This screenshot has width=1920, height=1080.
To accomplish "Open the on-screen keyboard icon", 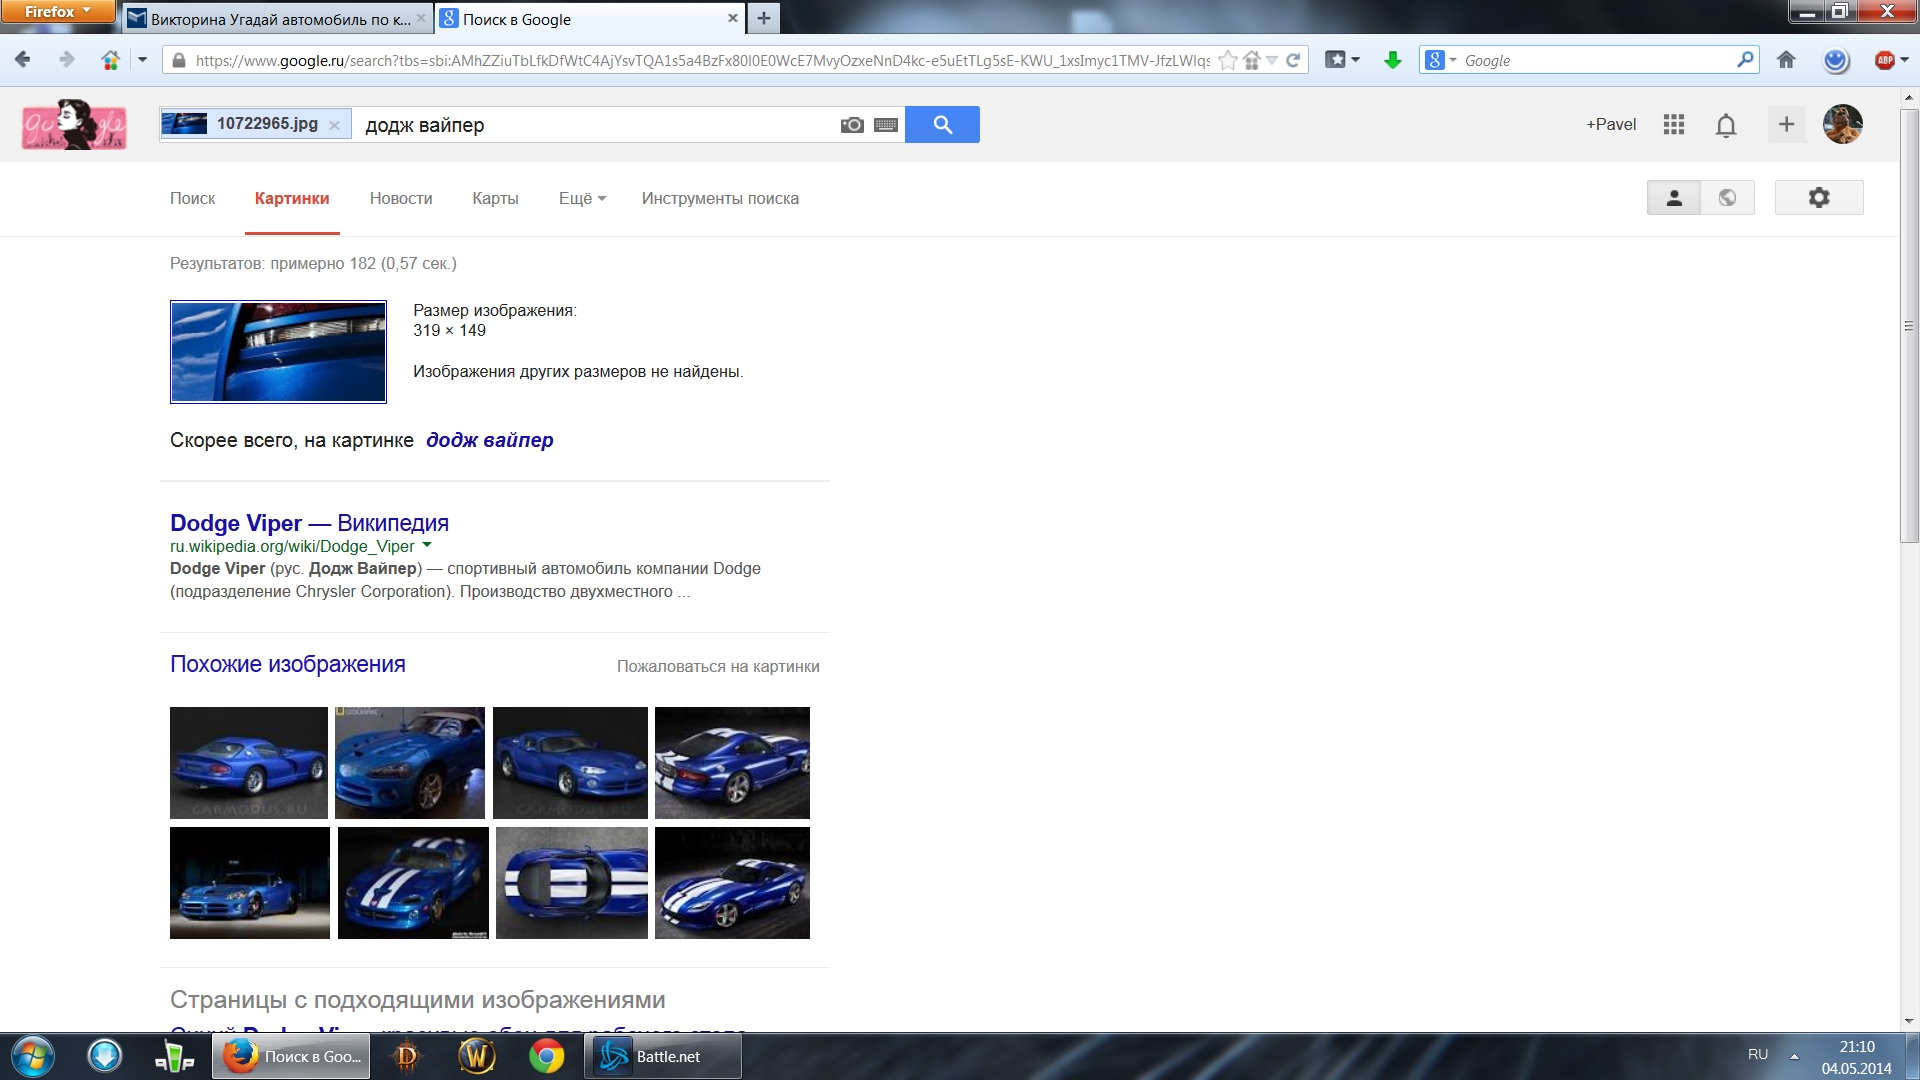I will (x=886, y=125).
